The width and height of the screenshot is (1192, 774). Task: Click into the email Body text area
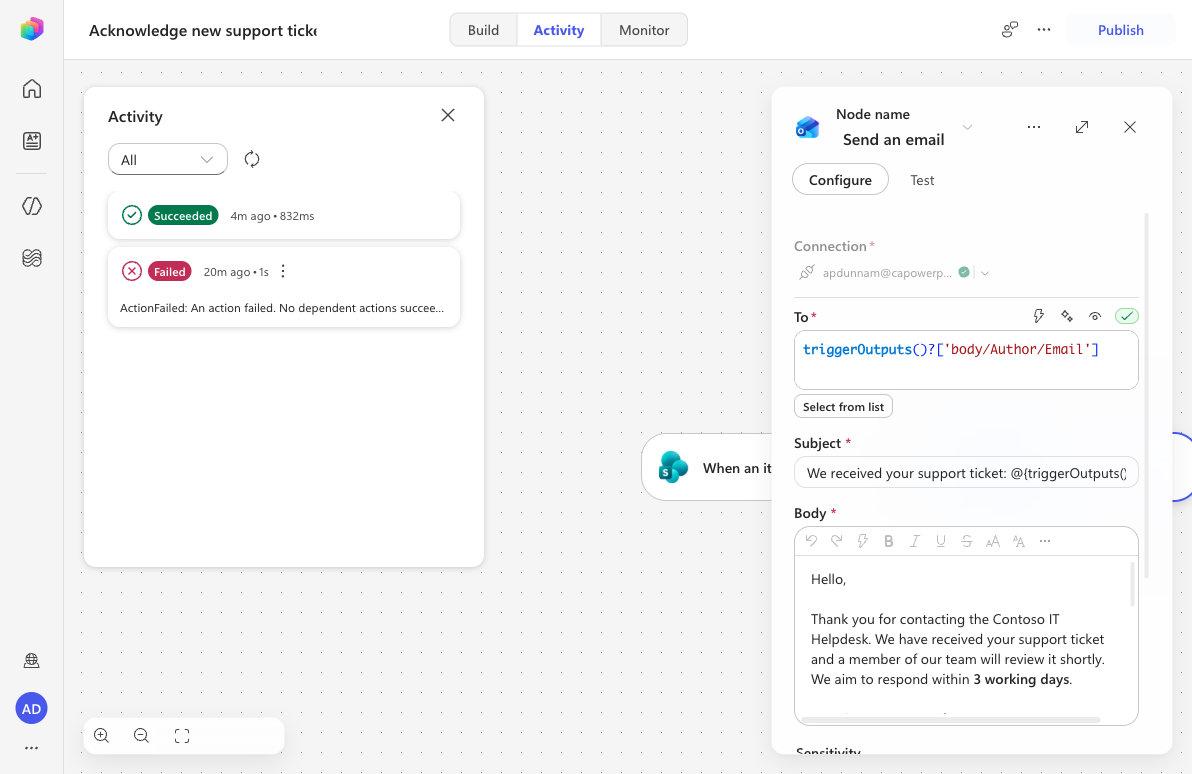point(964,635)
